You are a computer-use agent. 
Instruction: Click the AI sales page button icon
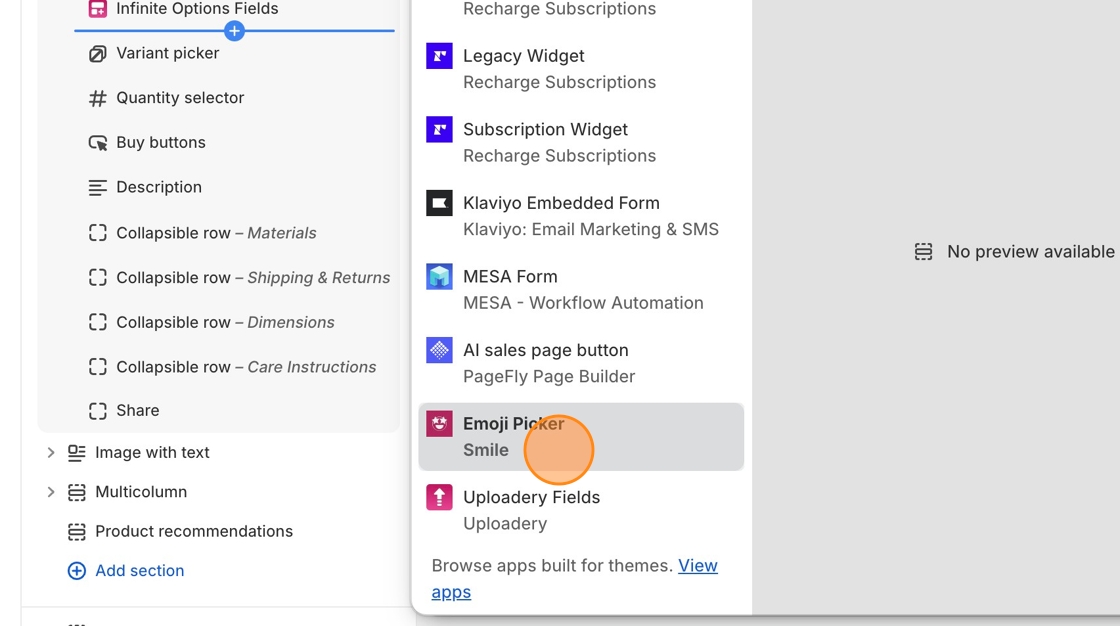pos(439,350)
